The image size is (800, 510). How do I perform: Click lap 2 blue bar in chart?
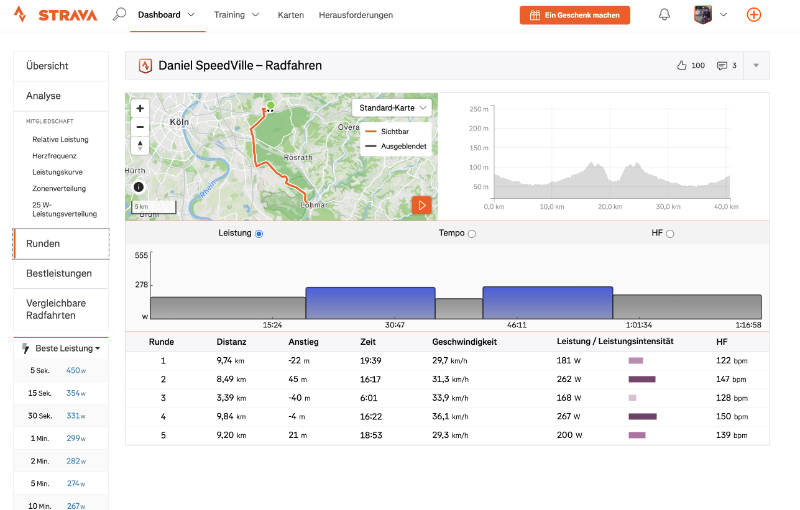[x=370, y=303]
